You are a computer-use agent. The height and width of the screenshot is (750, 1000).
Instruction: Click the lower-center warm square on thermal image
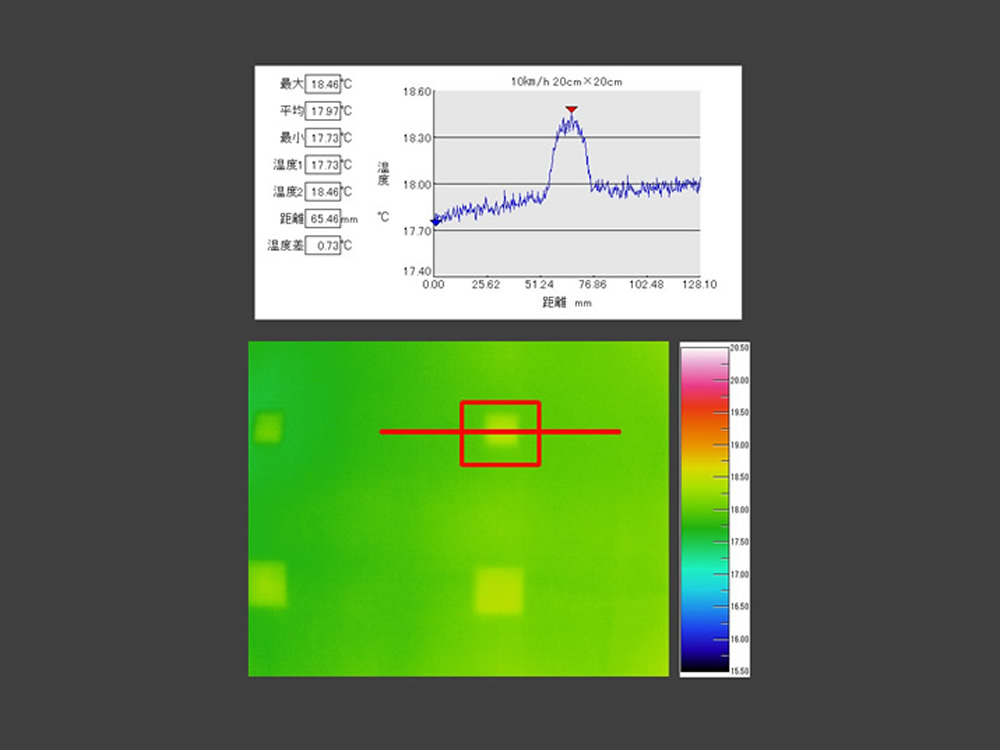tap(498, 590)
